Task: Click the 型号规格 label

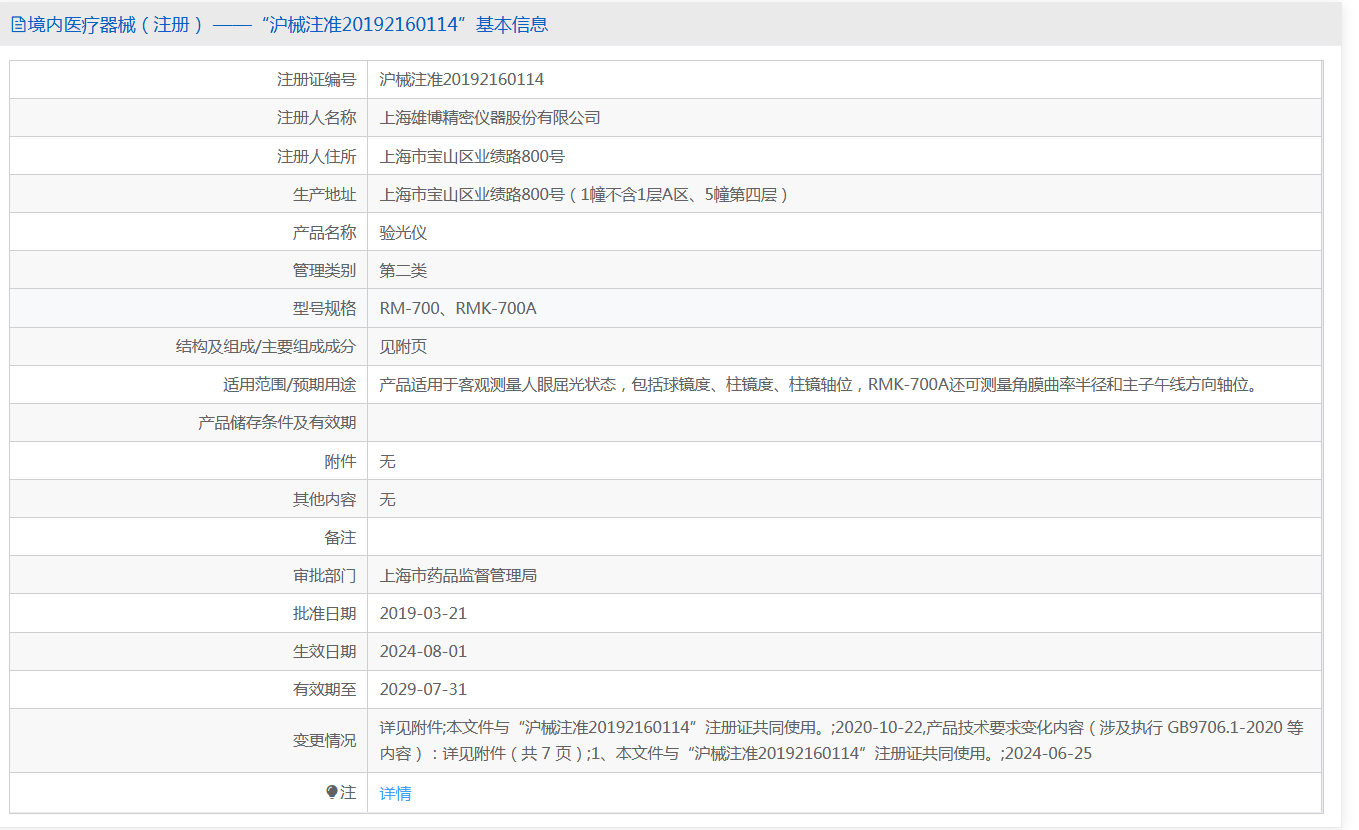Action: [x=324, y=308]
